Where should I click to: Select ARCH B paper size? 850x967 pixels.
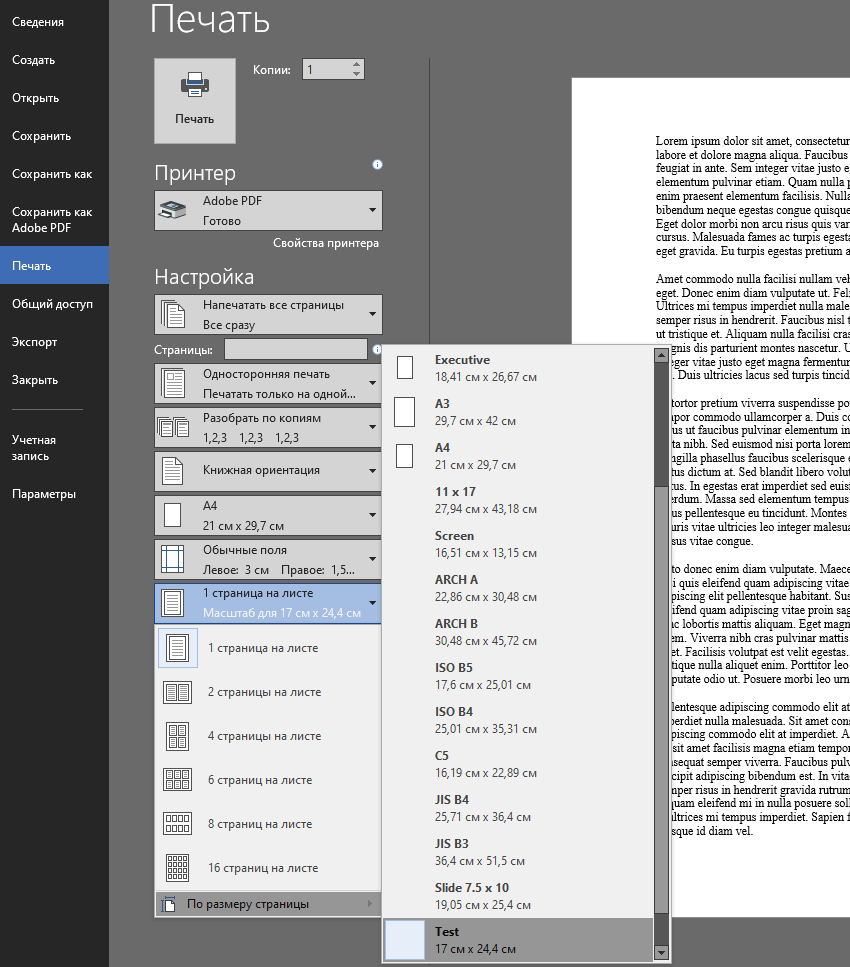[518, 632]
